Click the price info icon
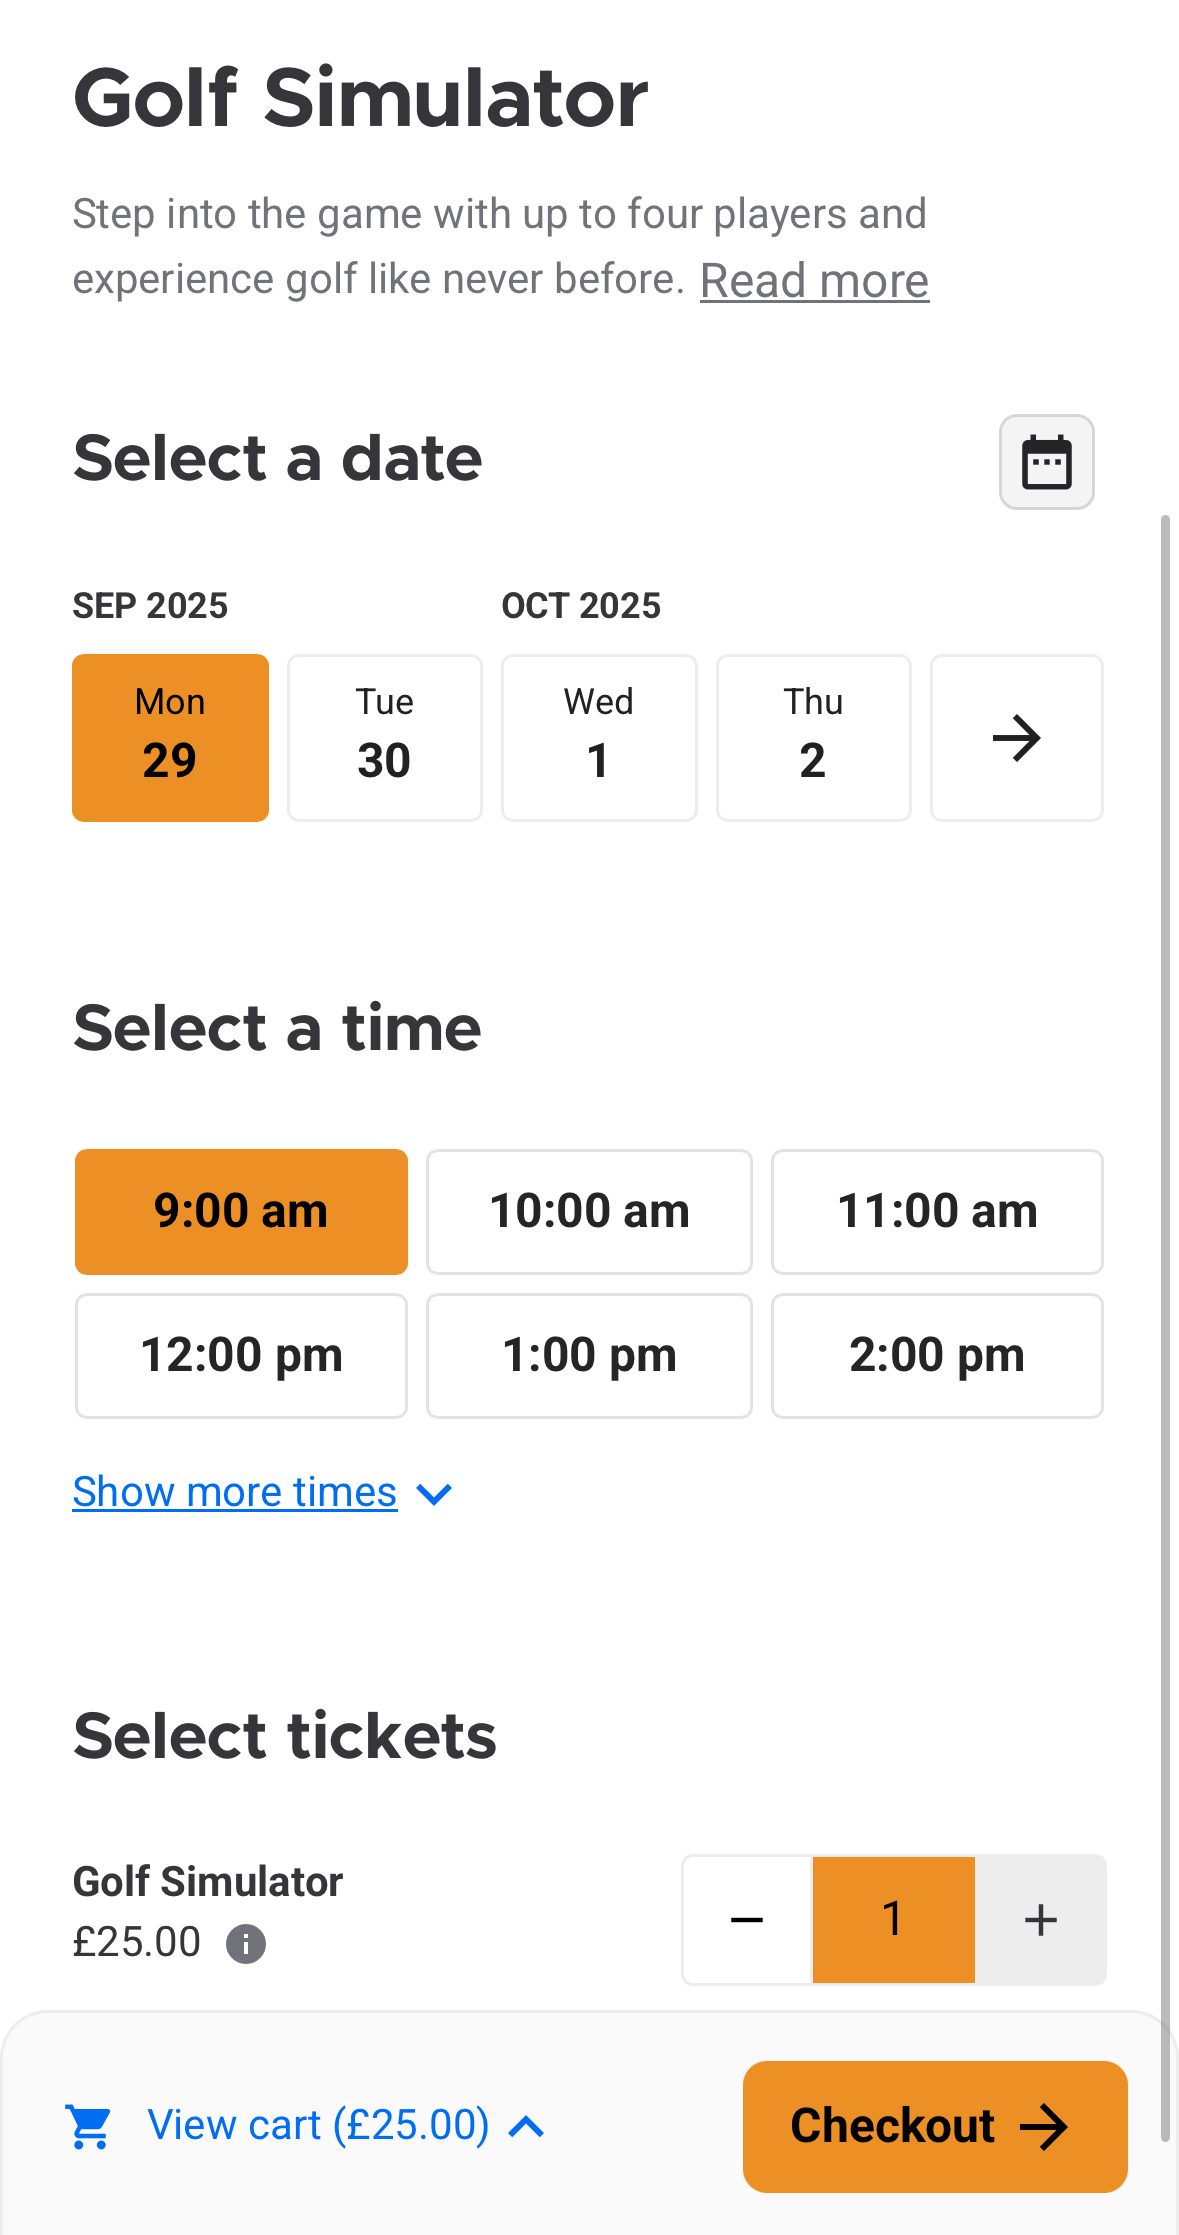 click(x=246, y=1944)
